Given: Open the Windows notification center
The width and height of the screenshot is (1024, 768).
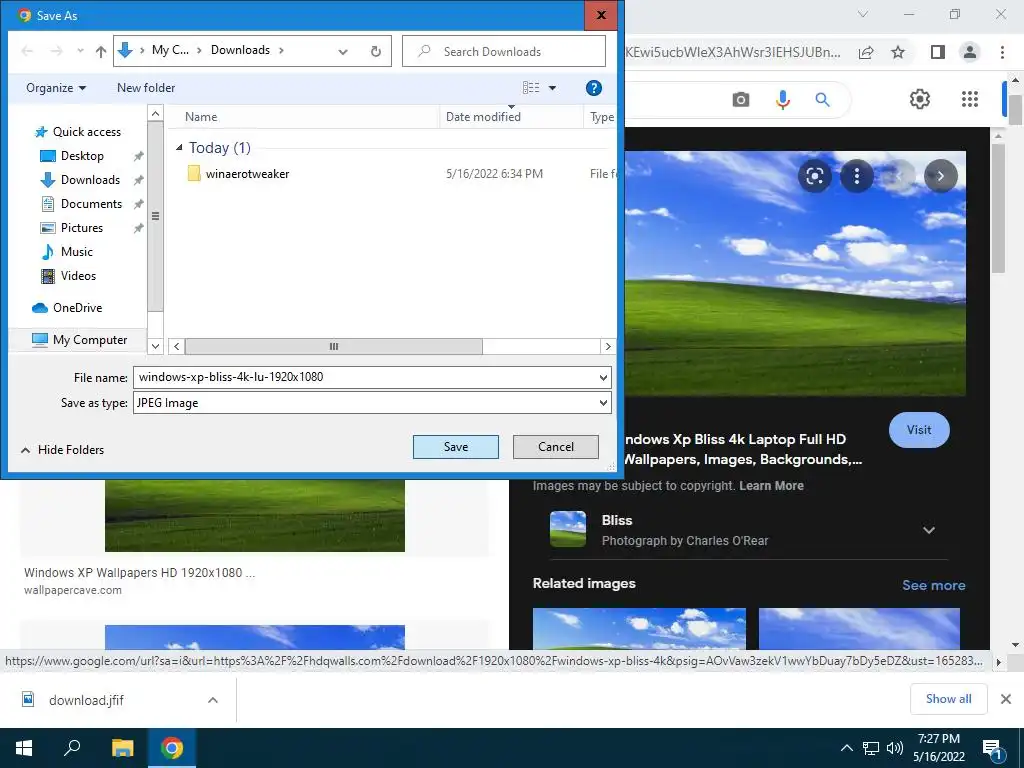Looking at the screenshot, I should point(992,749).
